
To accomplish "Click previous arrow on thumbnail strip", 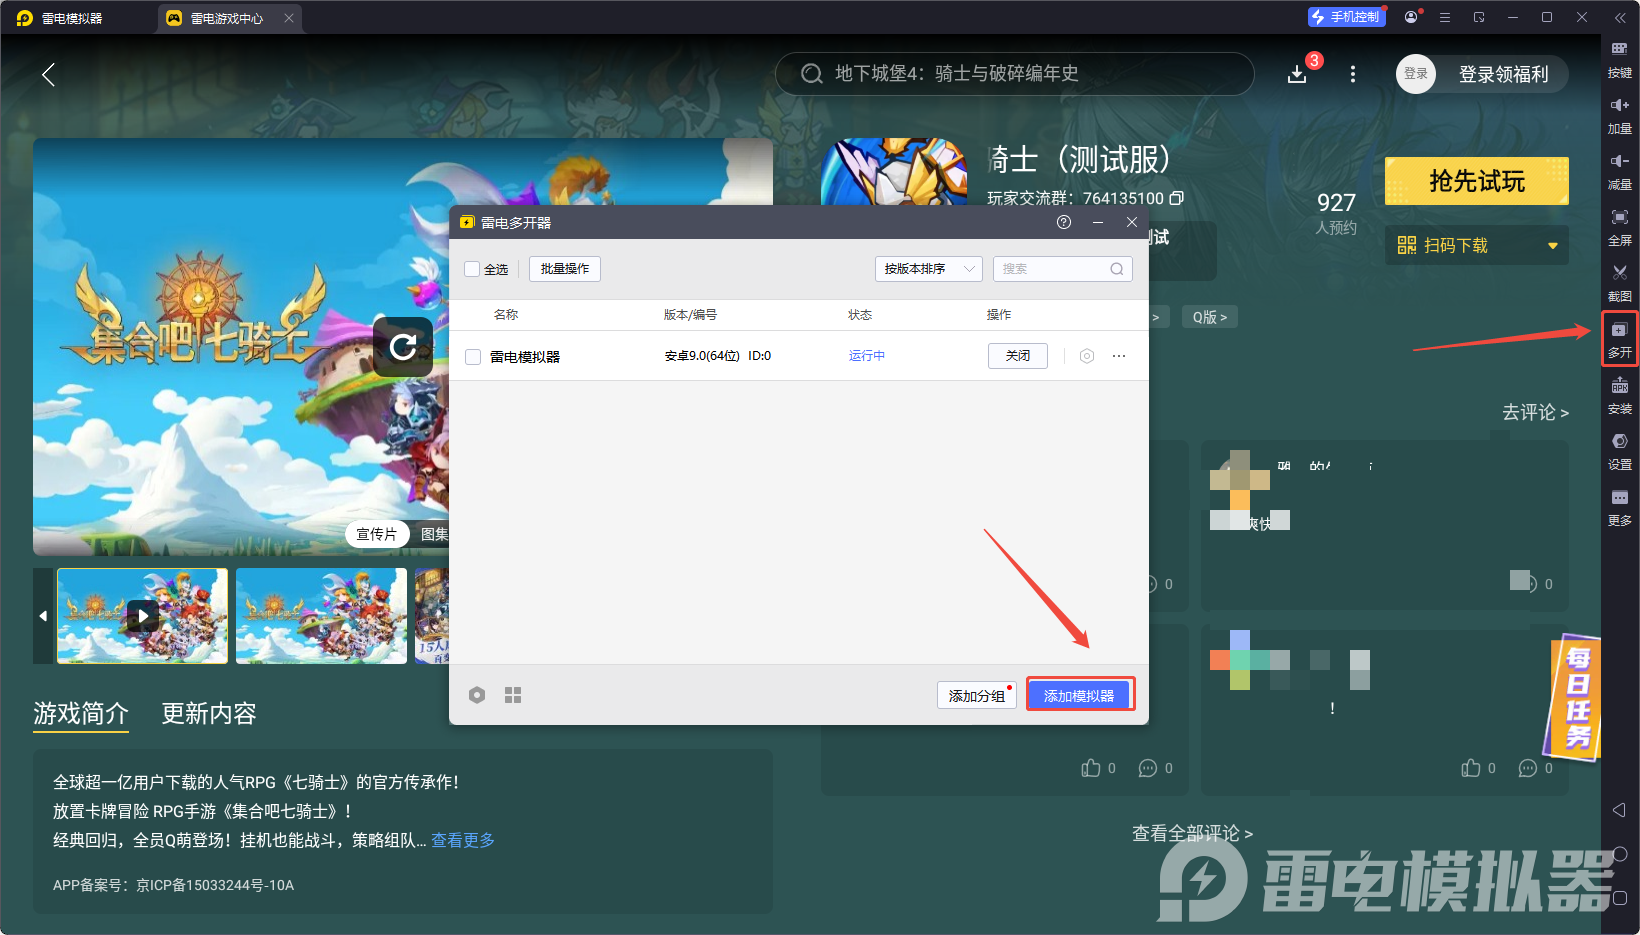I will click(43, 616).
